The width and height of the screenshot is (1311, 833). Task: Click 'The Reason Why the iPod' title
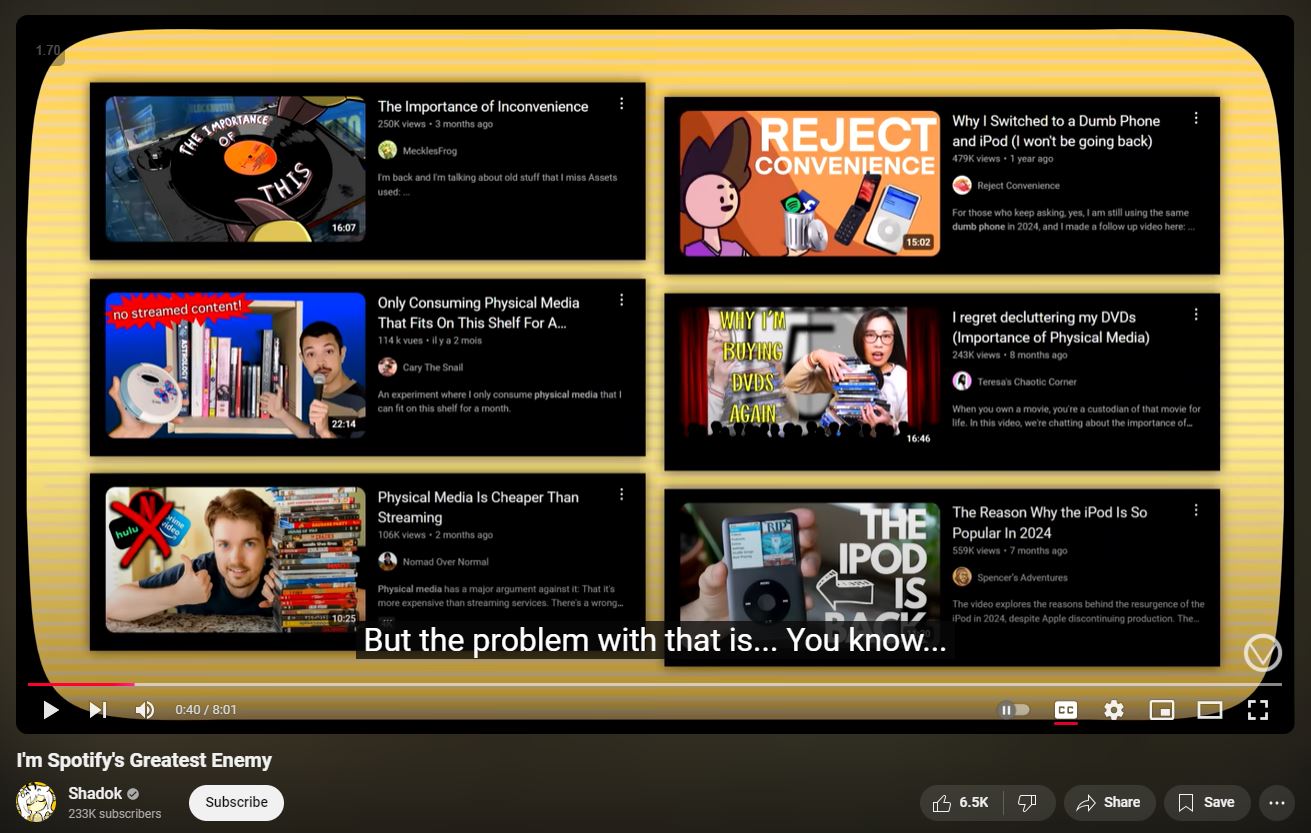coord(1050,522)
